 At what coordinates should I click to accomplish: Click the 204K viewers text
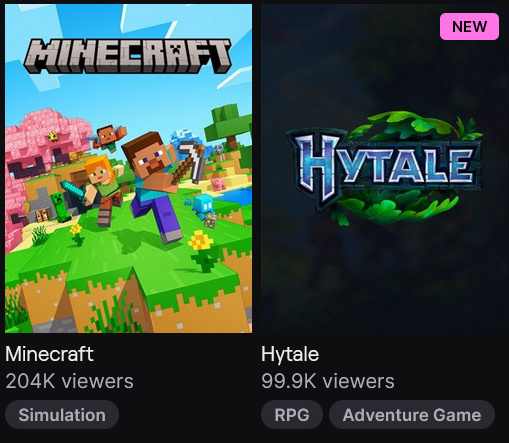[x=69, y=381]
